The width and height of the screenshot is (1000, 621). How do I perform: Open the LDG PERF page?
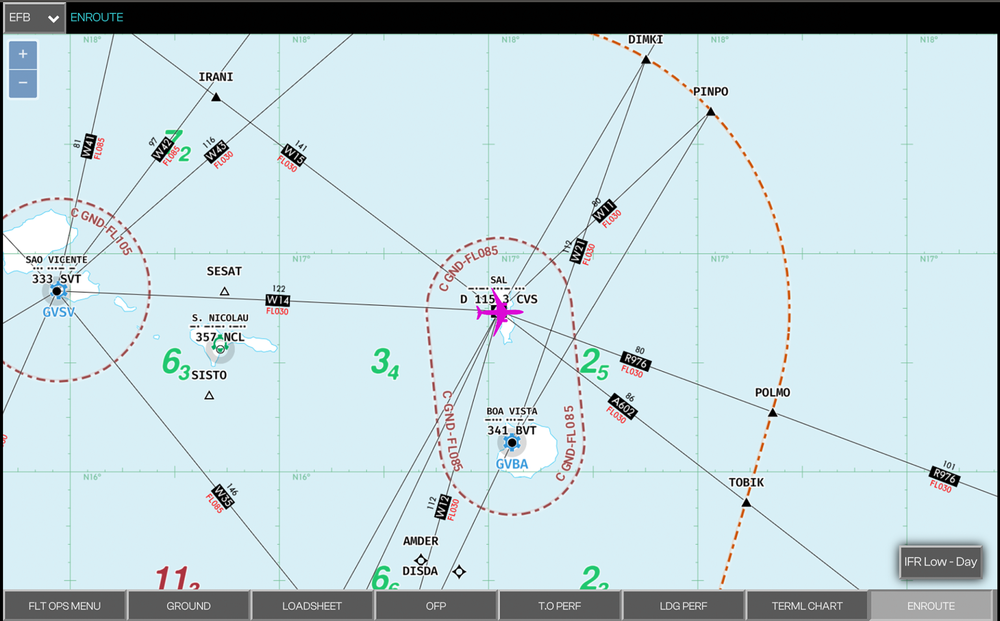tap(683, 606)
